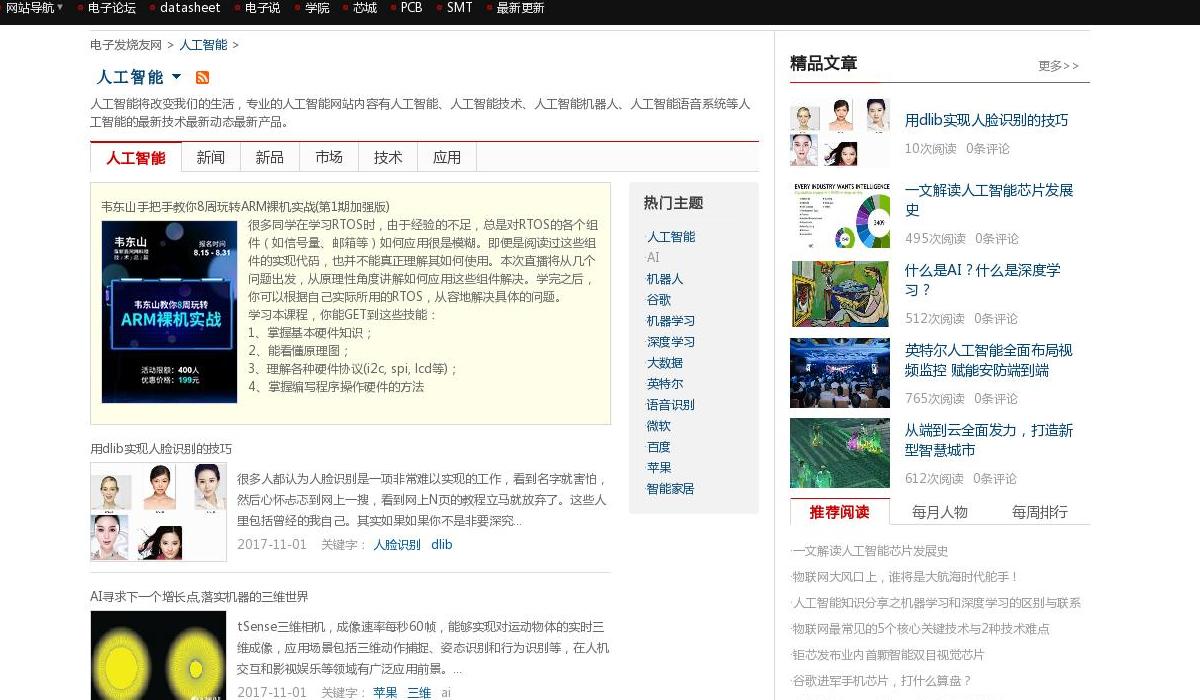This screenshot has width=1200, height=700.
Task: Select the red 人工智能 tab
Action: coord(136,157)
